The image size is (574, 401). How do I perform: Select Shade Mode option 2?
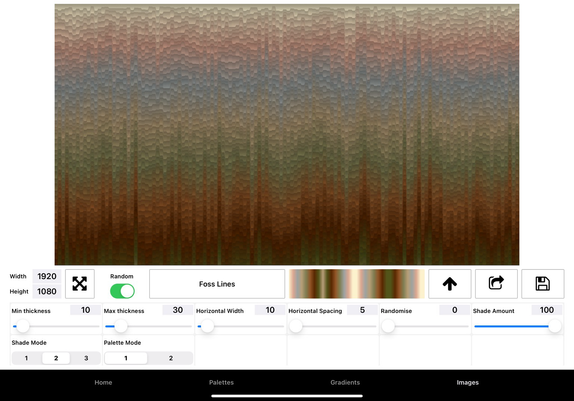click(x=56, y=358)
